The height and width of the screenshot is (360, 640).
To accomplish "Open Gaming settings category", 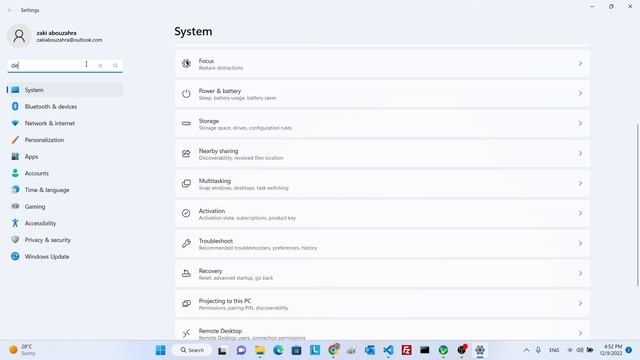I will [x=65, y=207].
